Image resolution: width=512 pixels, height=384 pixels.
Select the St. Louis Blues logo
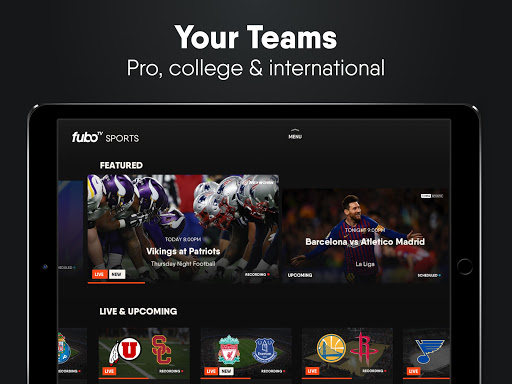(430, 351)
